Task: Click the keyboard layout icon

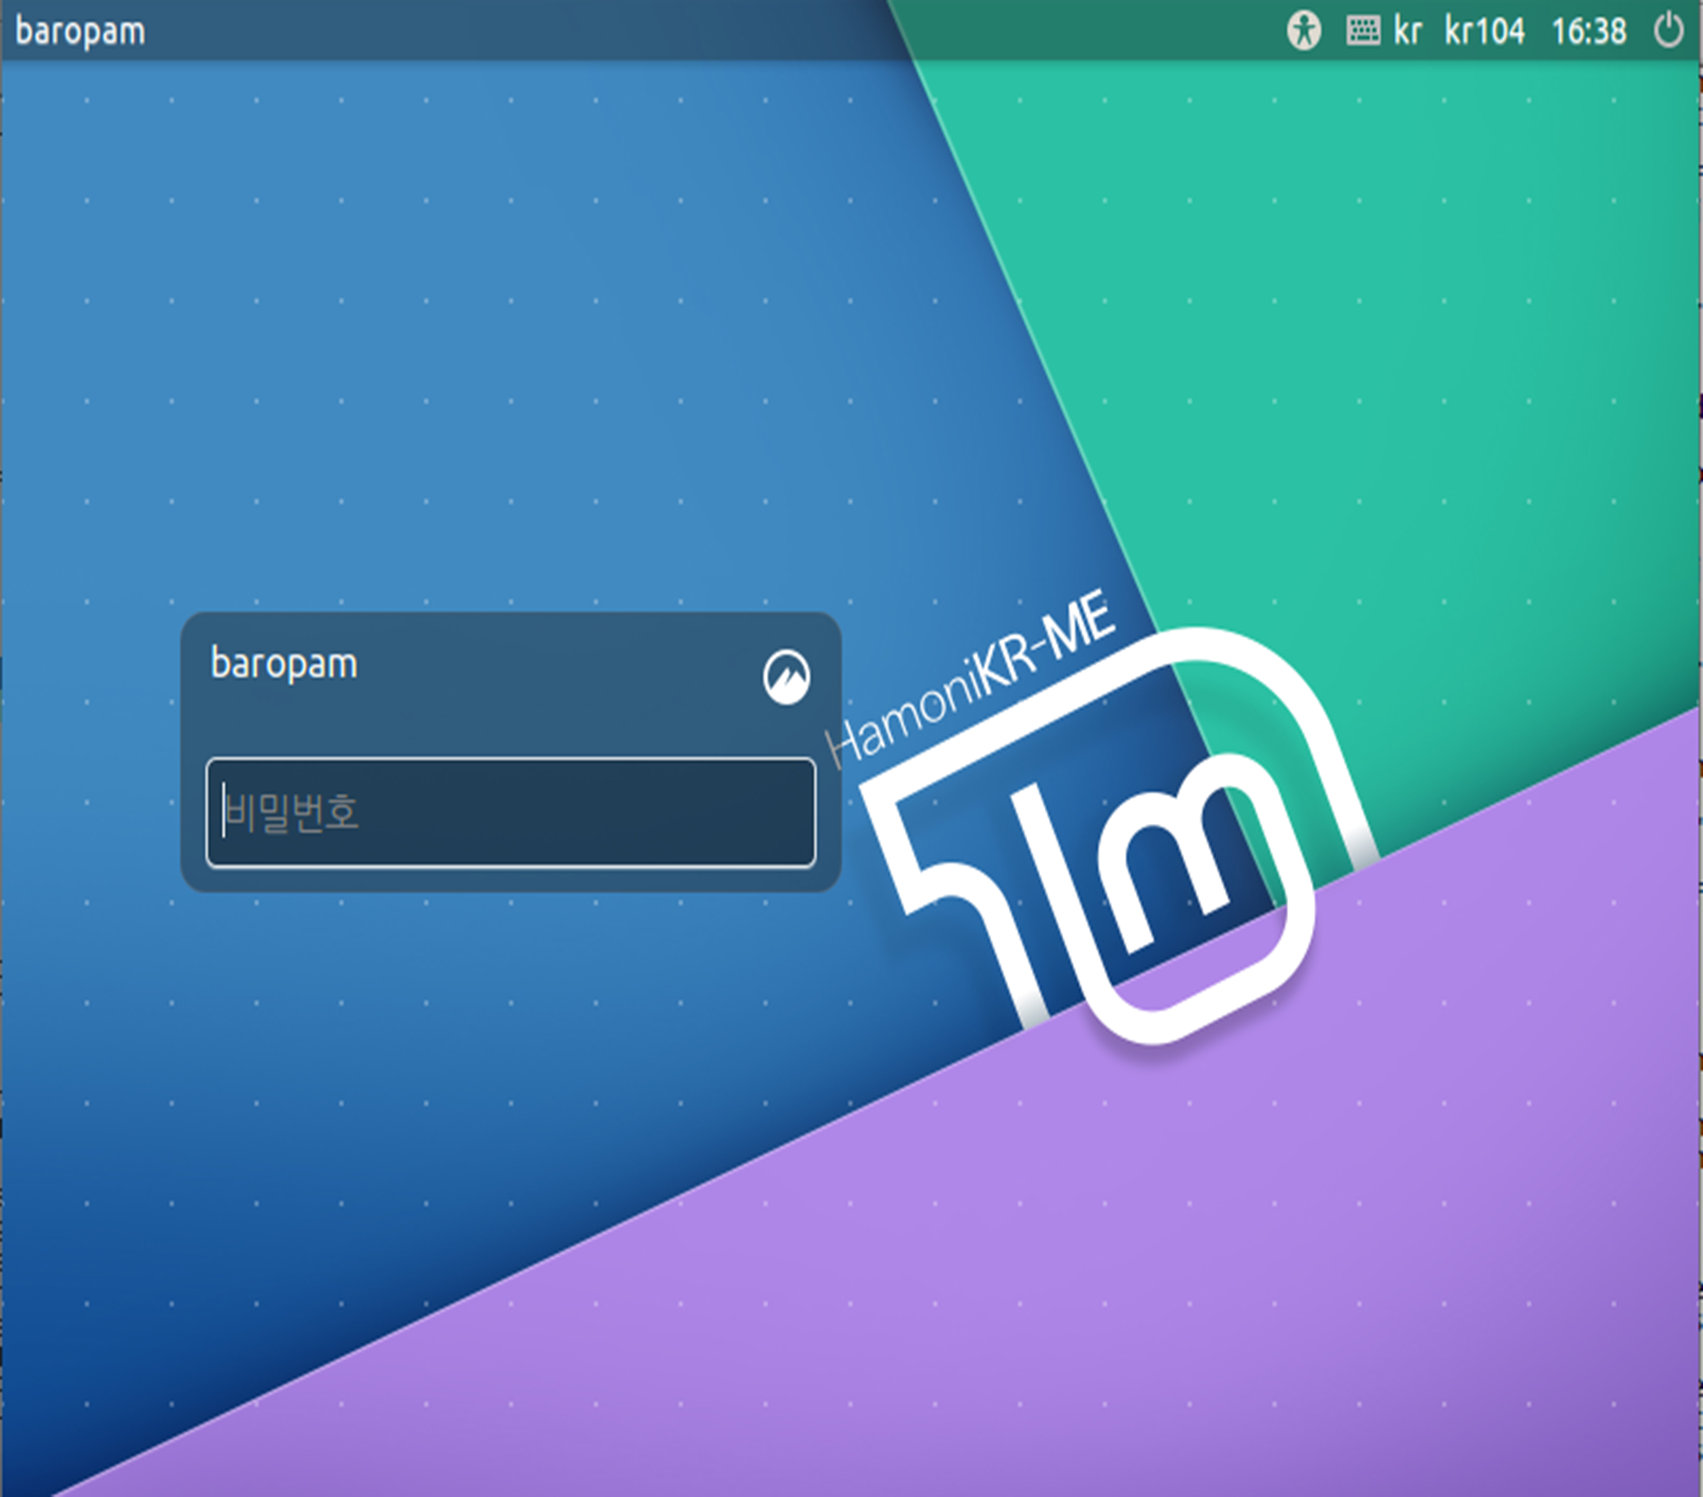Action: pyautogui.click(x=1362, y=31)
